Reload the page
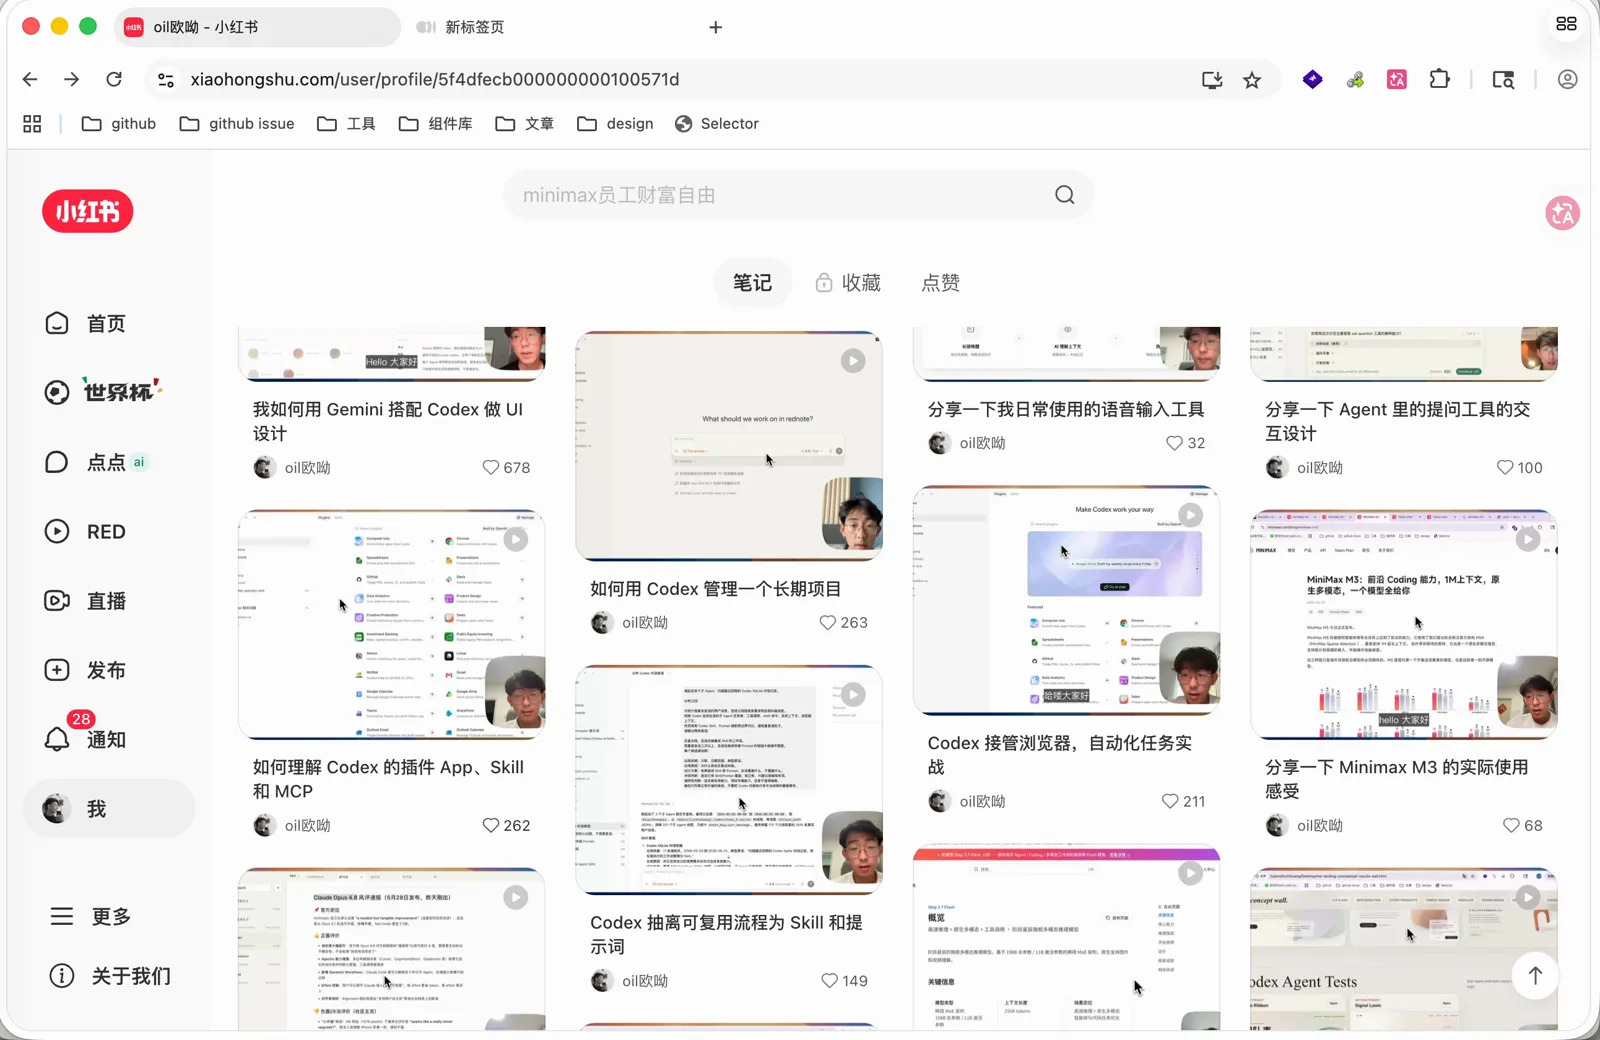 click(114, 79)
